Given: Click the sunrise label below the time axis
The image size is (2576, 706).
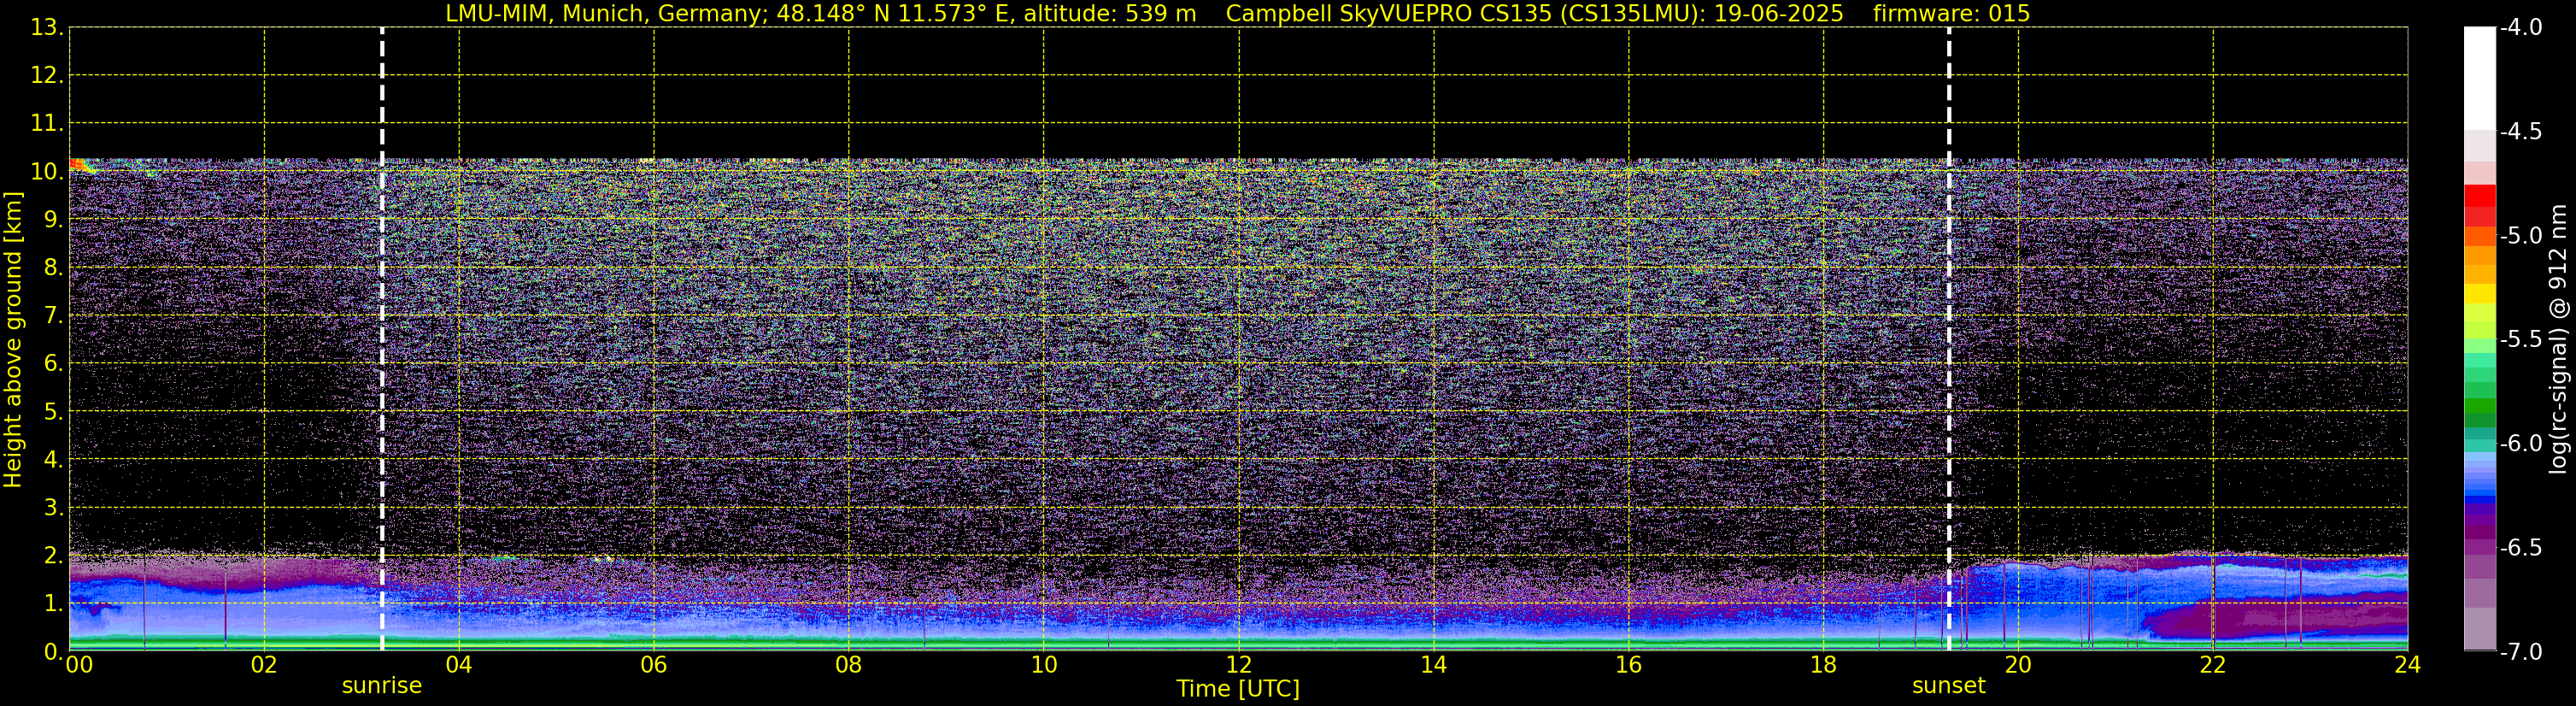Looking at the screenshot, I should pyautogui.click(x=381, y=685).
